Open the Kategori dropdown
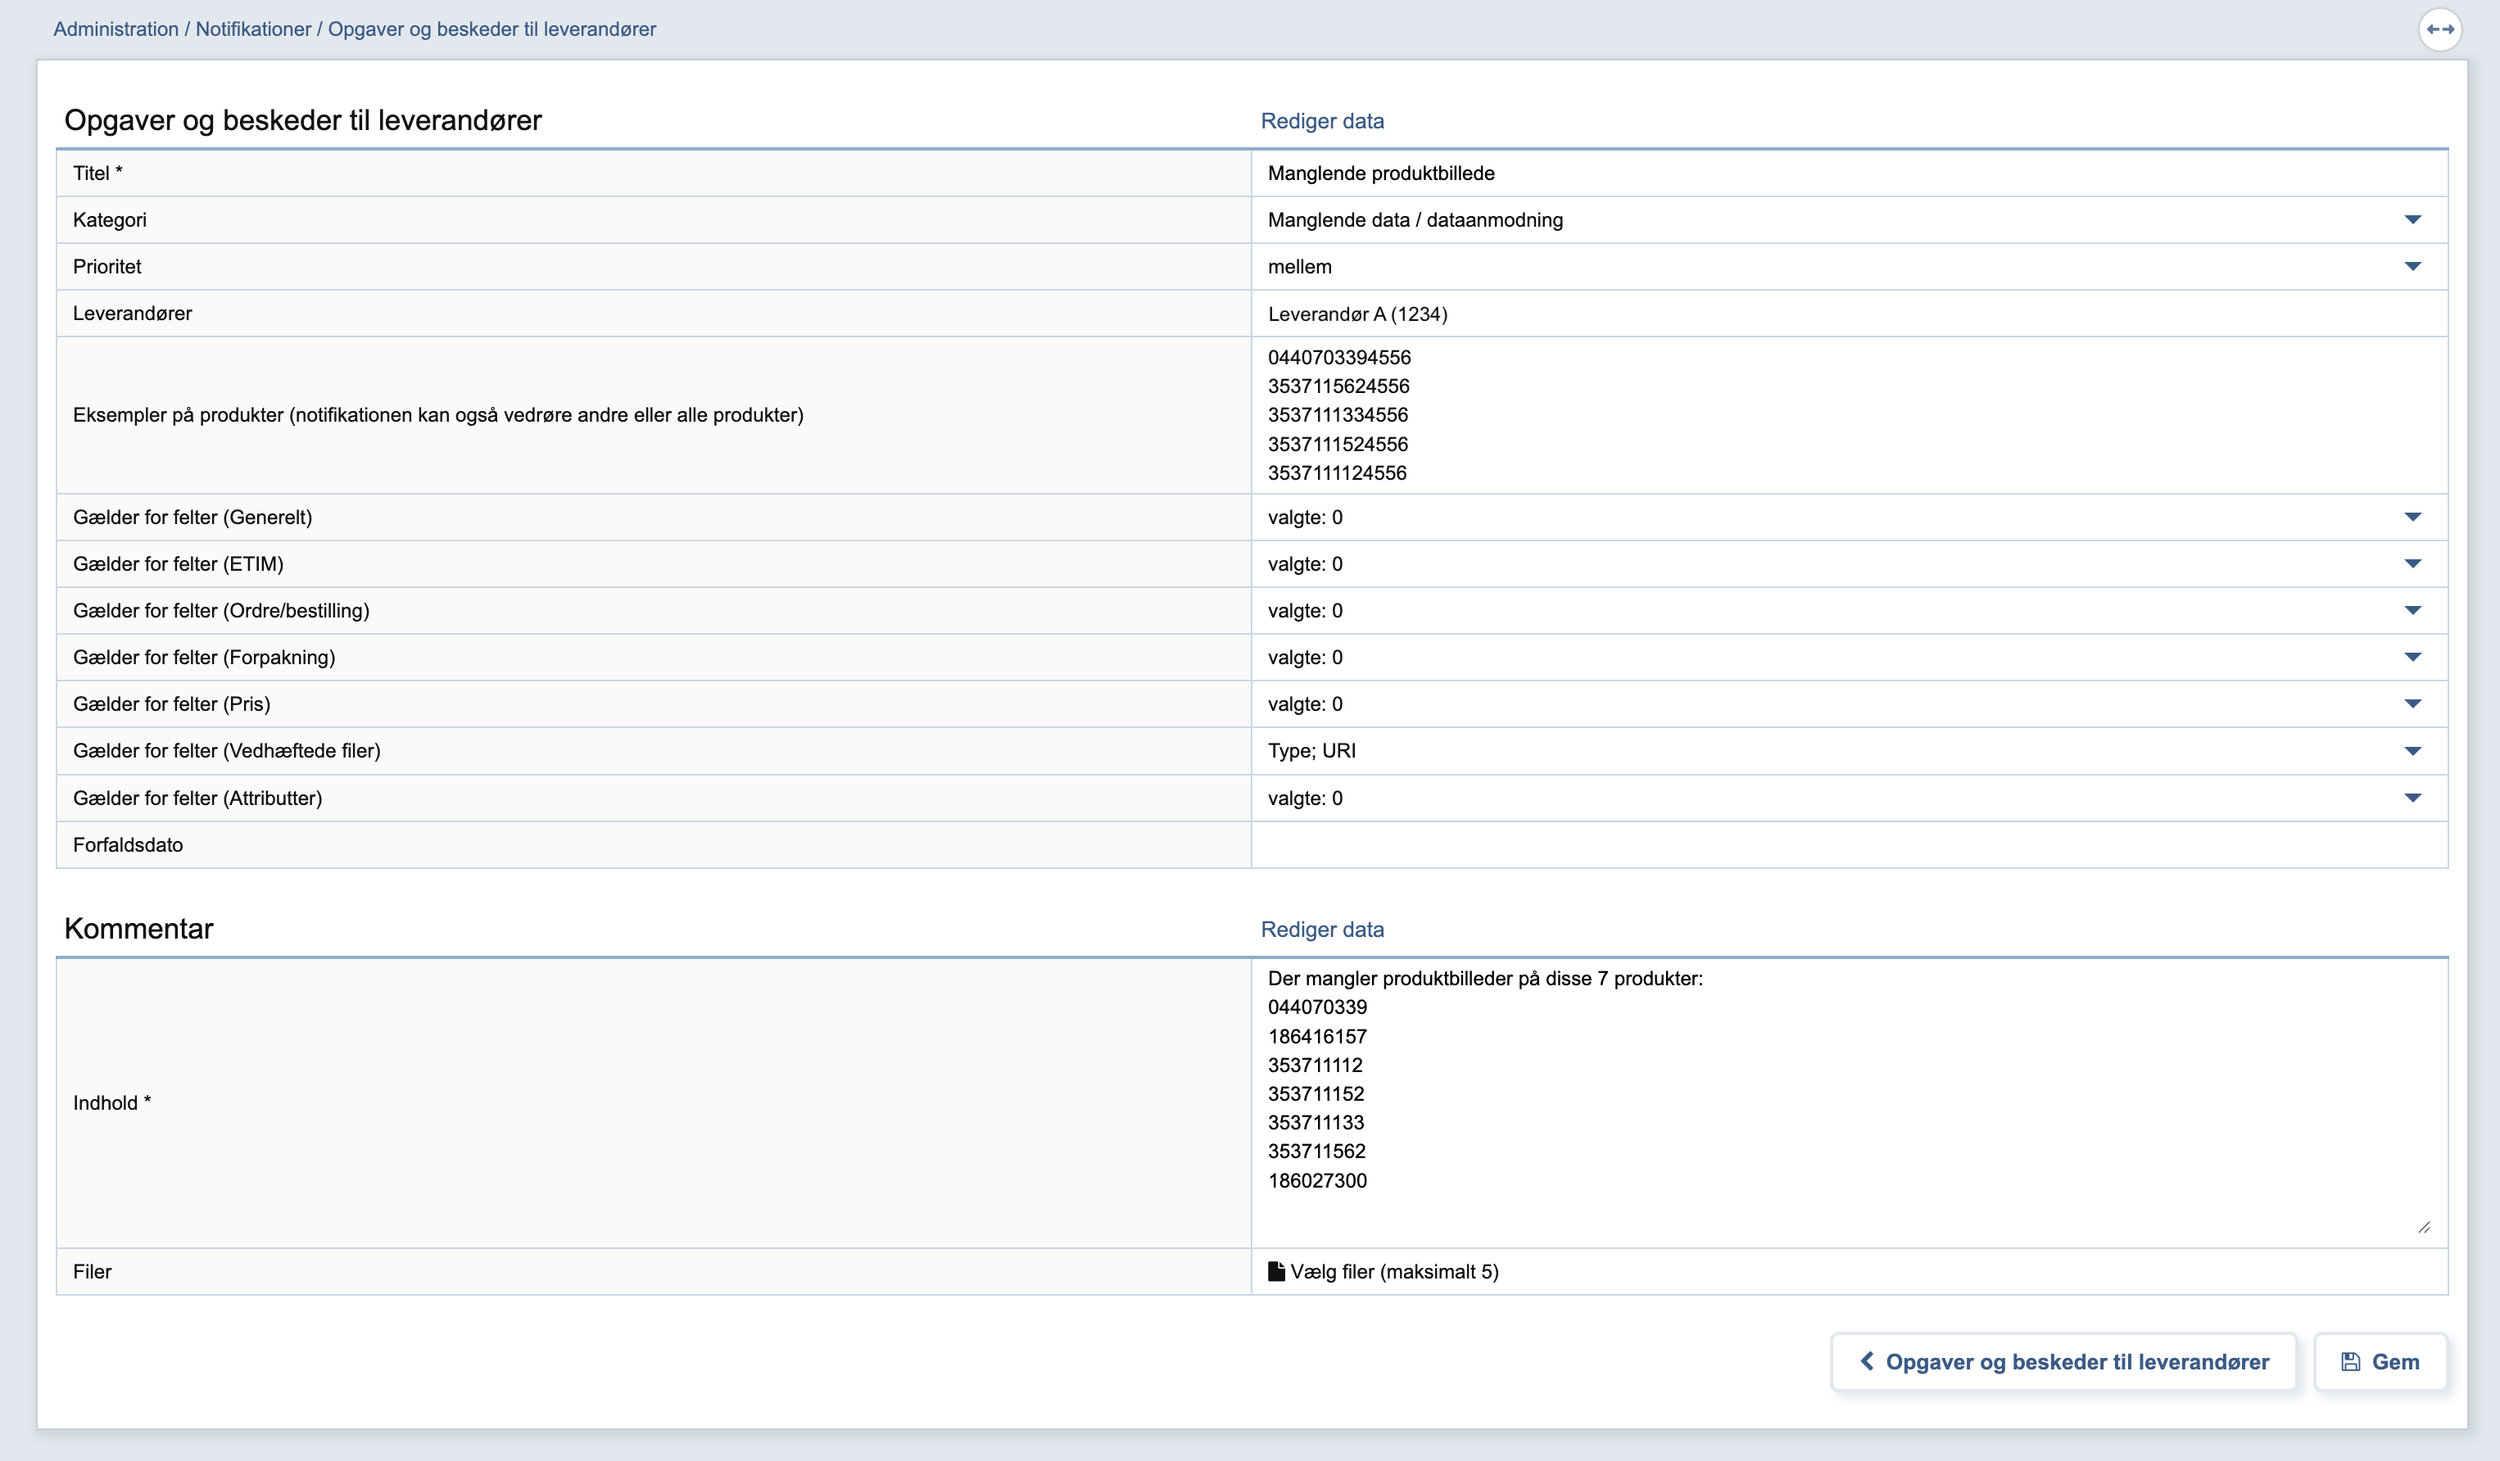The image size is (2500, 1461). tap(2412, 220)
